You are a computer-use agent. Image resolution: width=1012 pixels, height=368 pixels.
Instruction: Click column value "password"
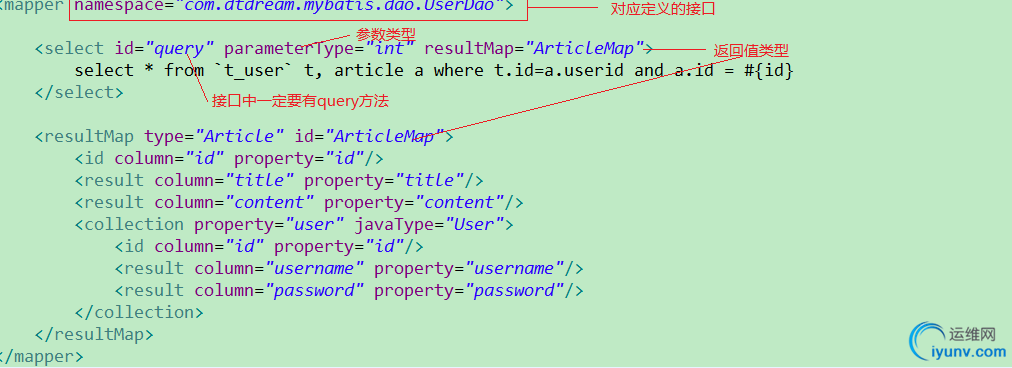pos(314,290)
